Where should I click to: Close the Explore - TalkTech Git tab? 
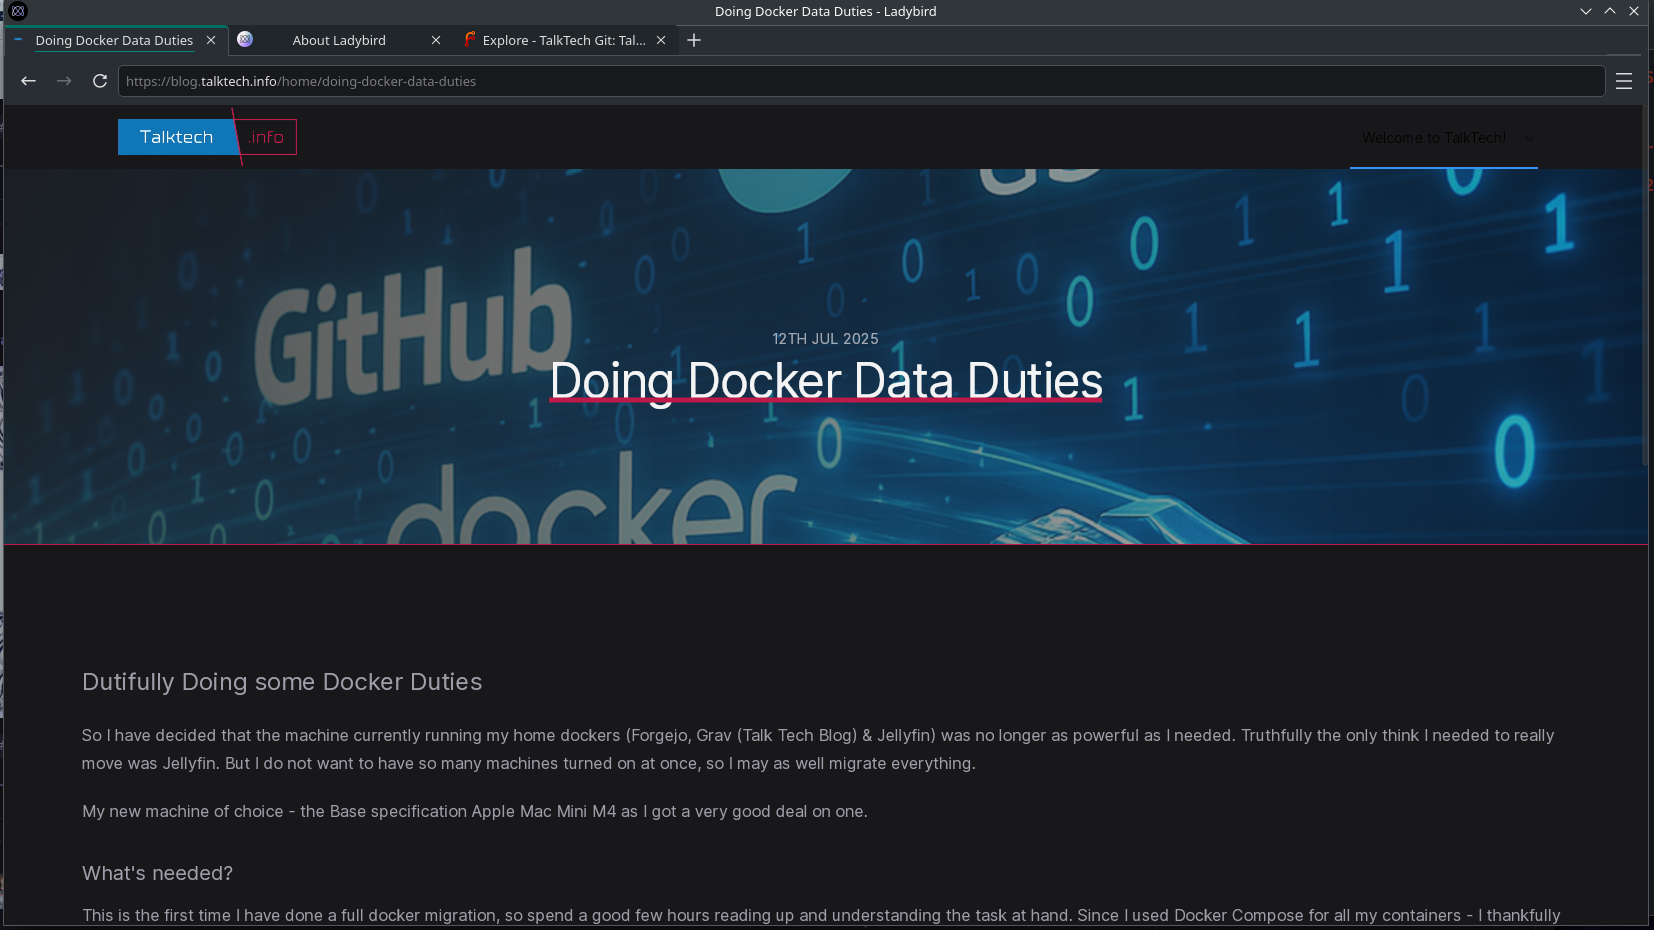(x=661, y=40)
